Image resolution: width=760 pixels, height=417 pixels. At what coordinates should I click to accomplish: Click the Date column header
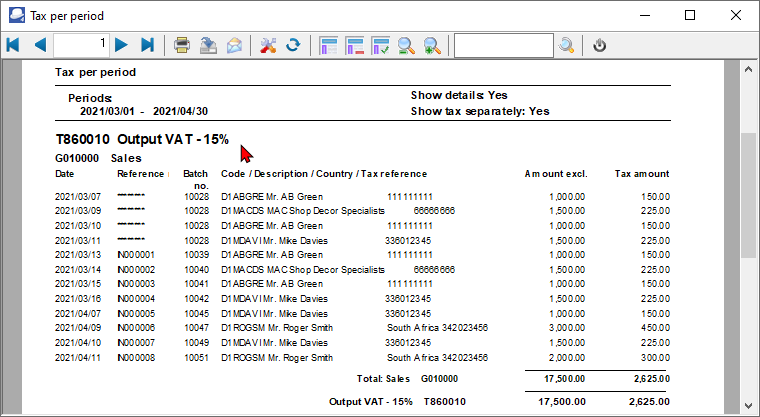[x=64, y=174]
